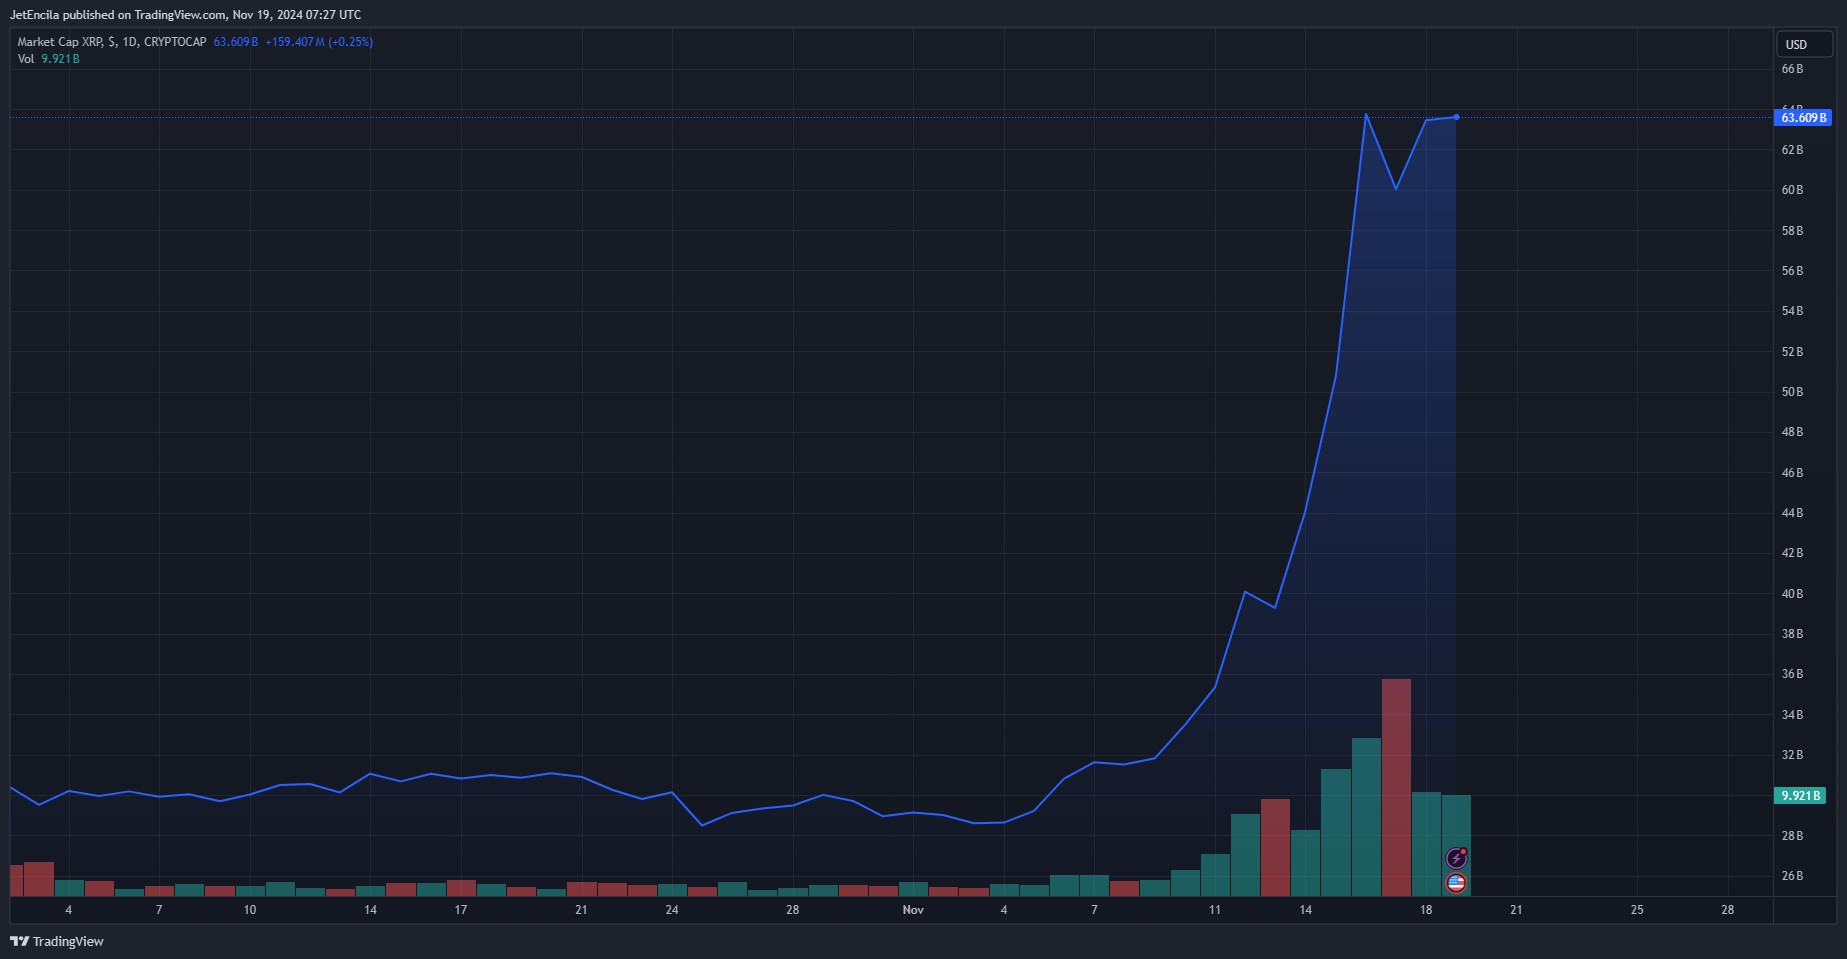1847x959 pixels.
Task: Select the Vol indicator legend label
Action: click(26, 59)
